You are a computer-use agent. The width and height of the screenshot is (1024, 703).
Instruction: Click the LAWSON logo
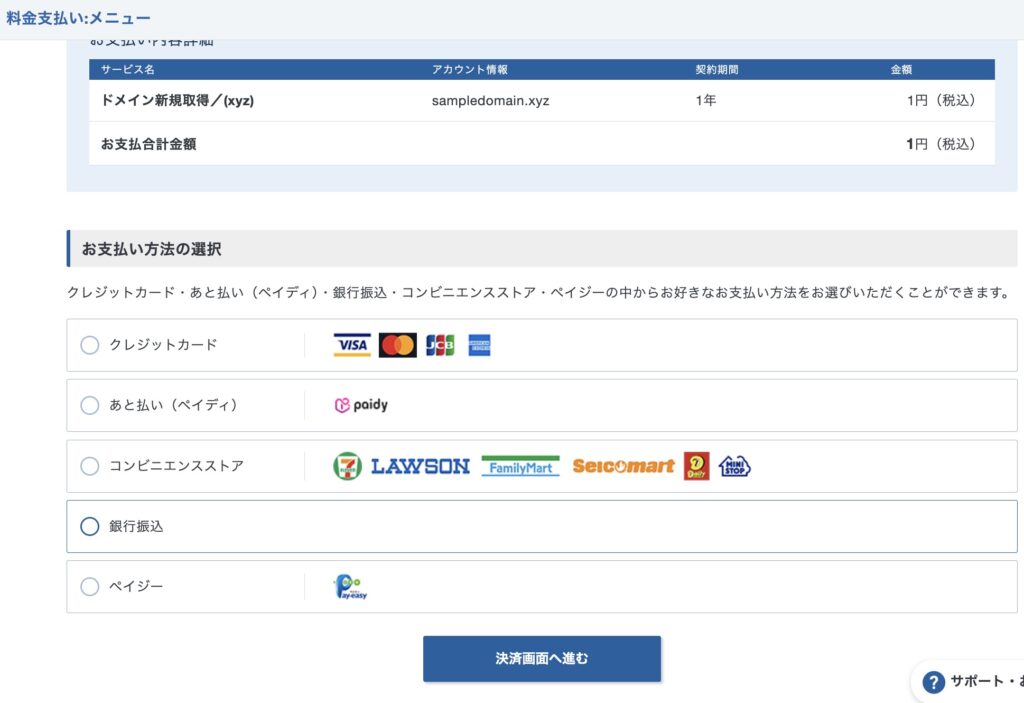[x=420, y=466]
